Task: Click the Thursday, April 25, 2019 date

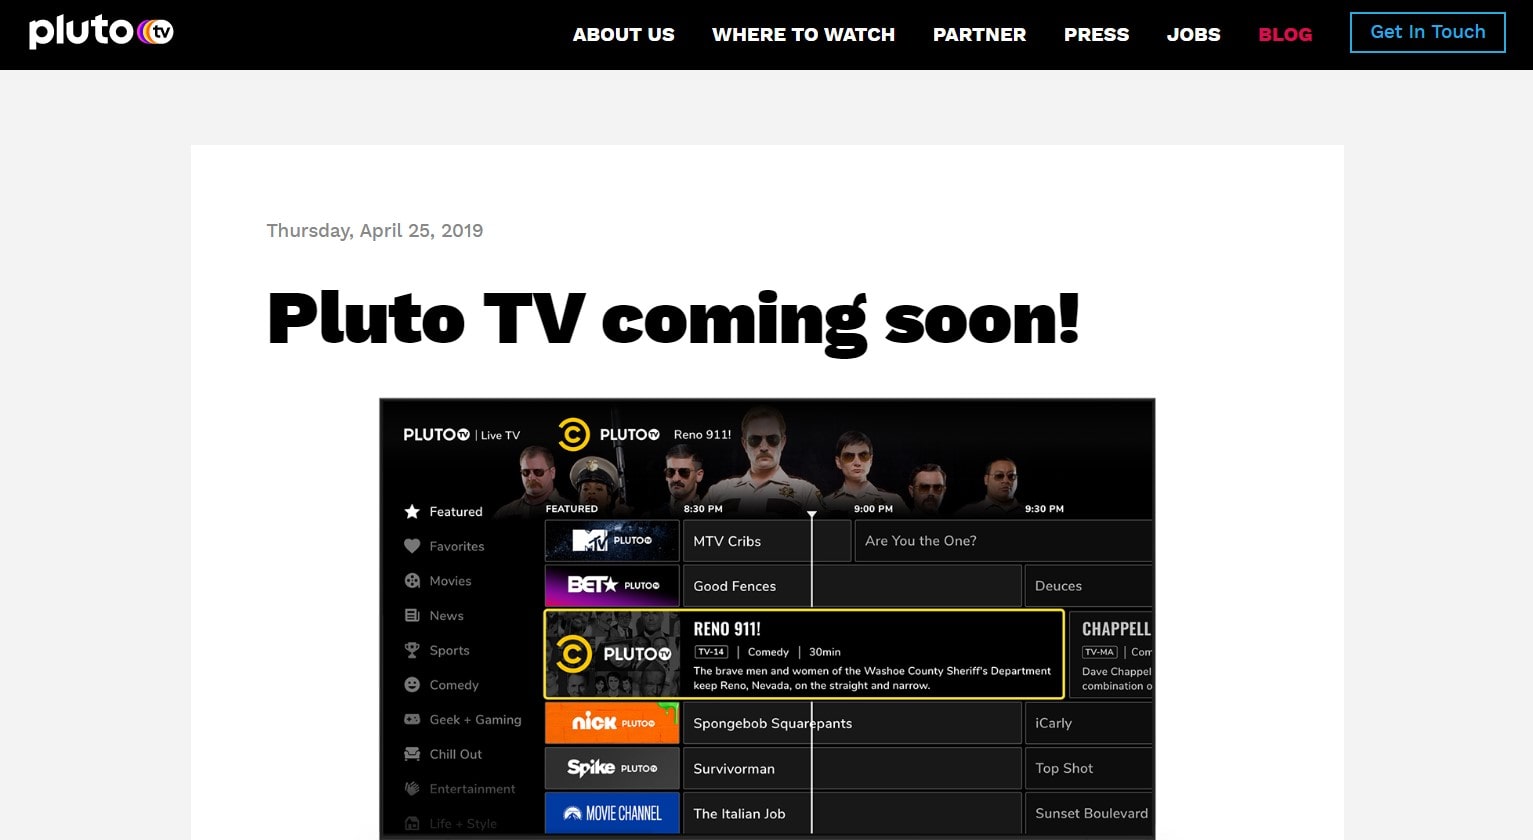Action: click(x=375, y=230)
